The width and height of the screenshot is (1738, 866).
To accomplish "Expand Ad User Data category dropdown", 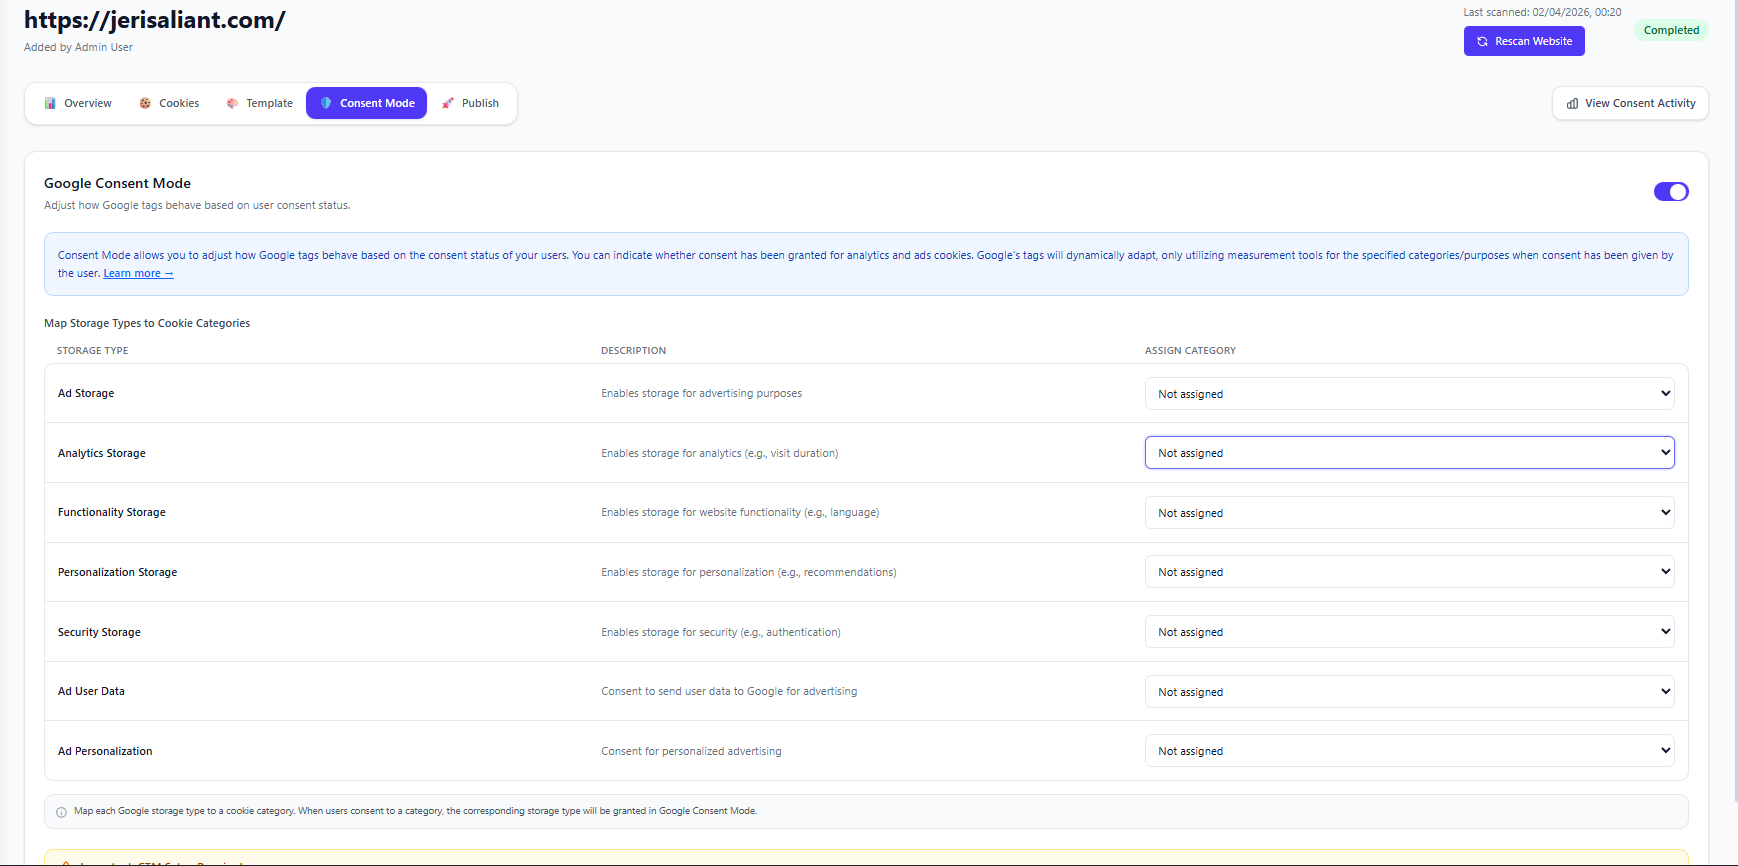I will (x=1408, y=692).
